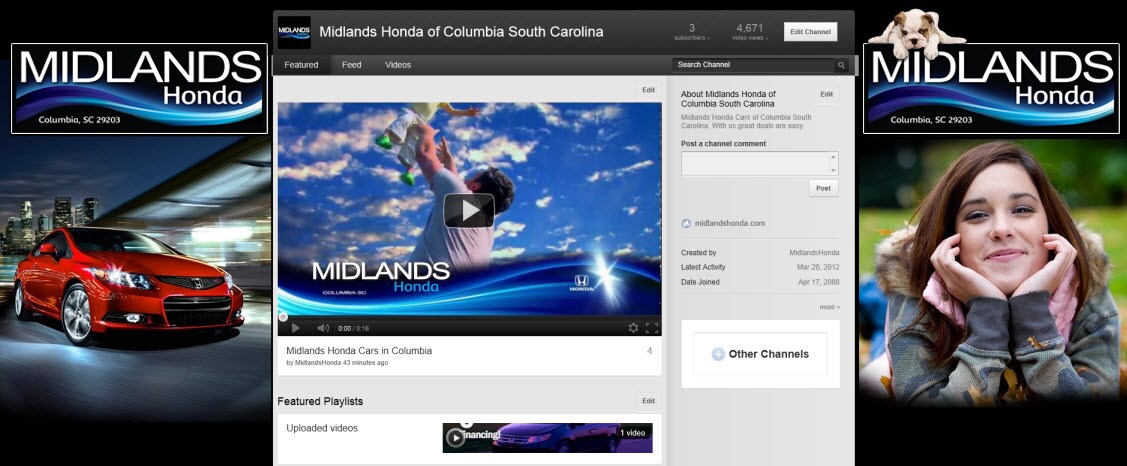Viewport: 1127px width, 466px height.
Task: Click the channel title 'Midlands Honda of Columbia South Carolina'
Action: click(x=461, y=32)
